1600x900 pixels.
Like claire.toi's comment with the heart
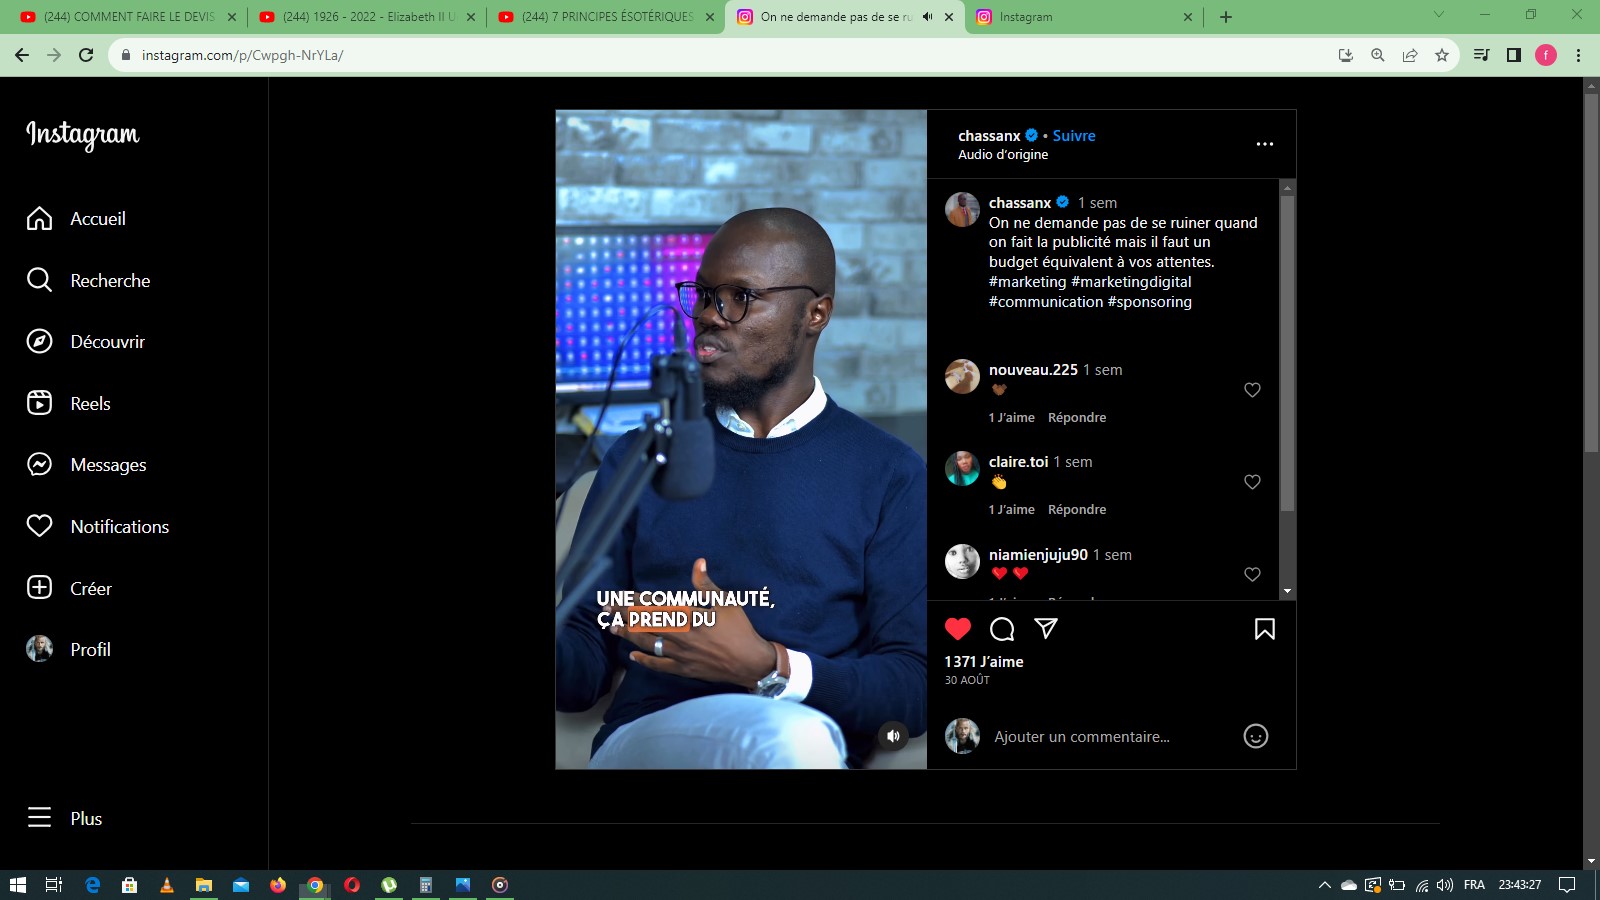coord(1252,482)
